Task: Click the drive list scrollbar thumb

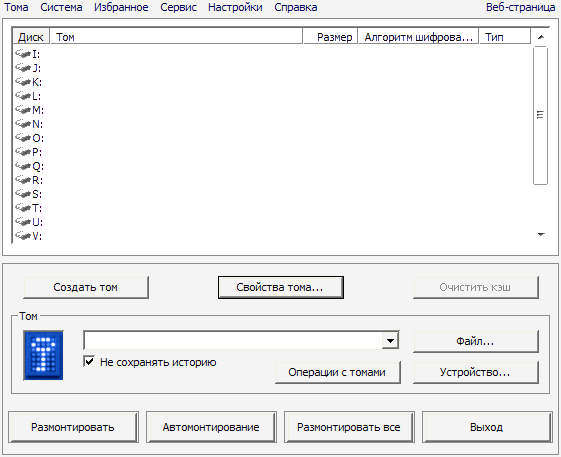Action: click(x=540, y=115)
